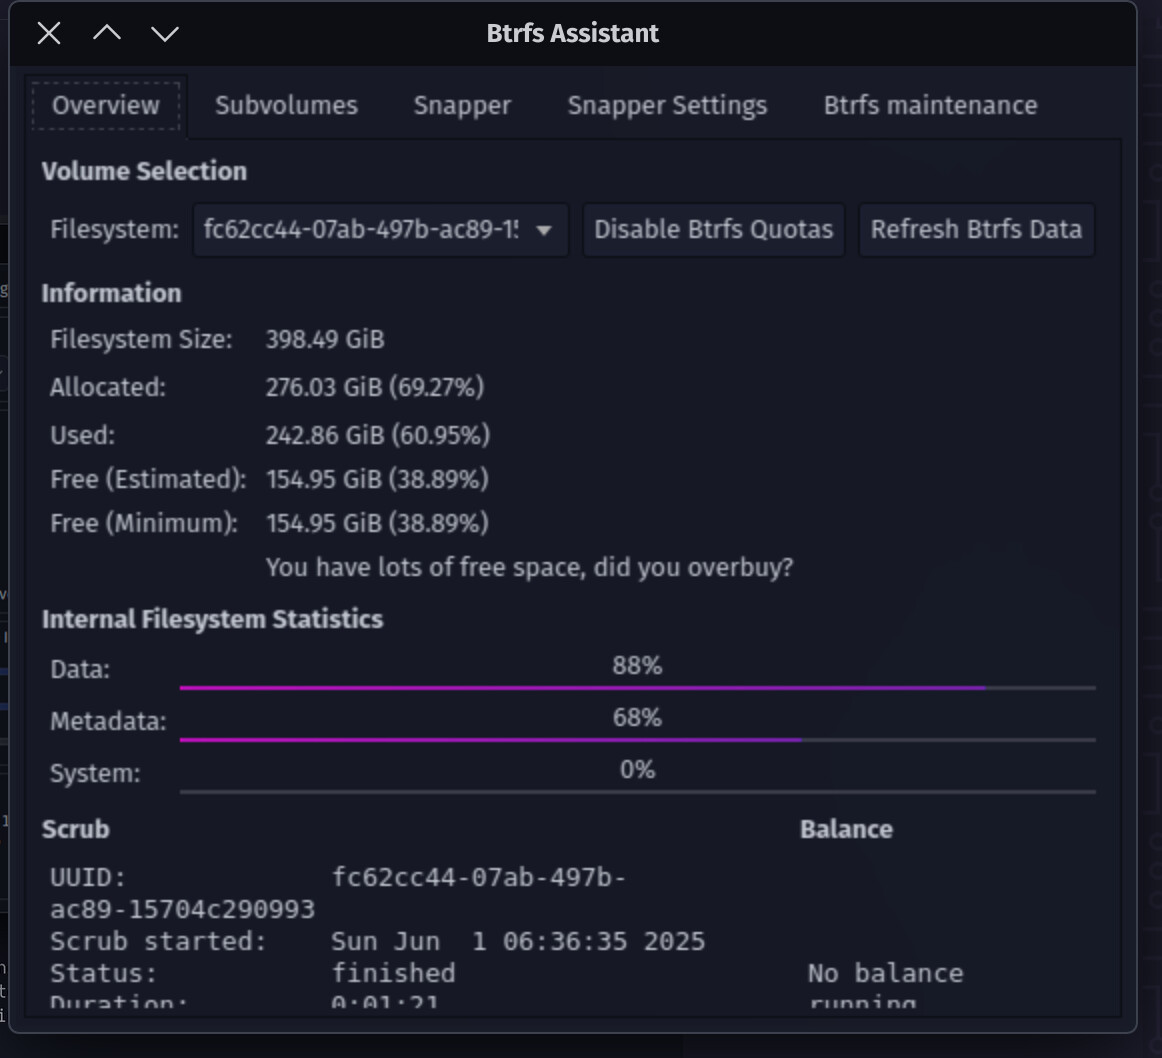Switch to Btrfs maintenance tab

click(x=930, y=106)
